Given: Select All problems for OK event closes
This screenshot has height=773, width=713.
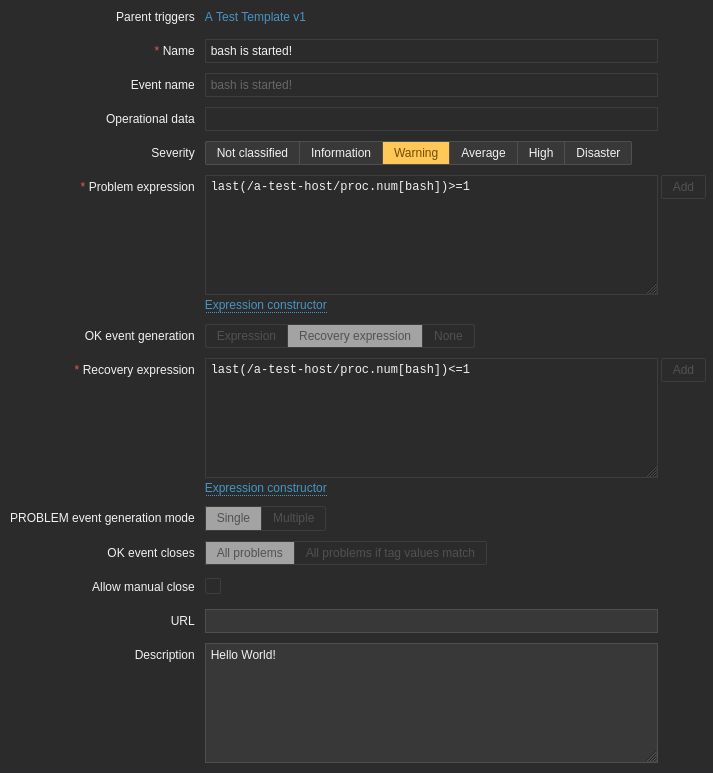Looking at the screenshot, I should tap(250, 553).
